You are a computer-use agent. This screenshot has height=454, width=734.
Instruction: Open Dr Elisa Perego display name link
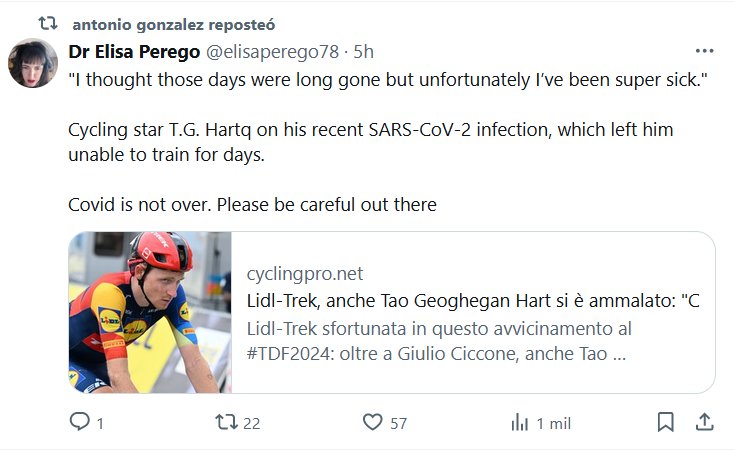133,51
